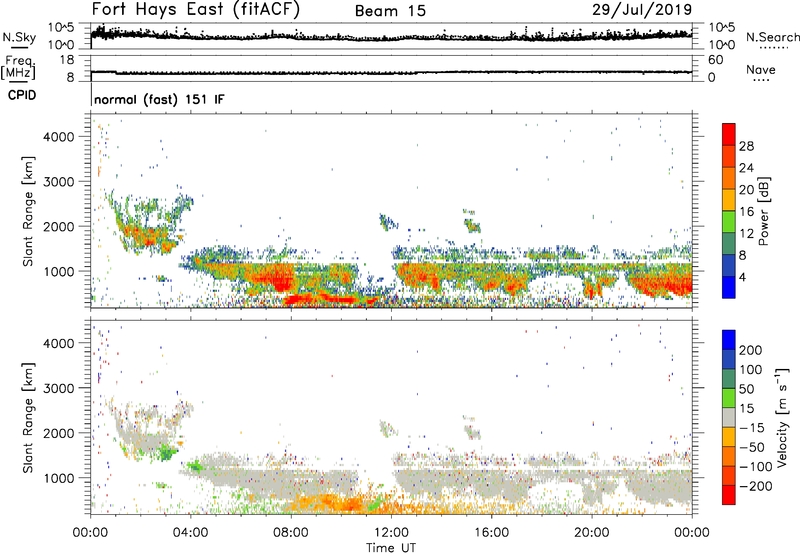The width and height of the screenshot is (800, 554).
Task: Pick the red top segment of Power colorbar
Action: pos(729,134)
